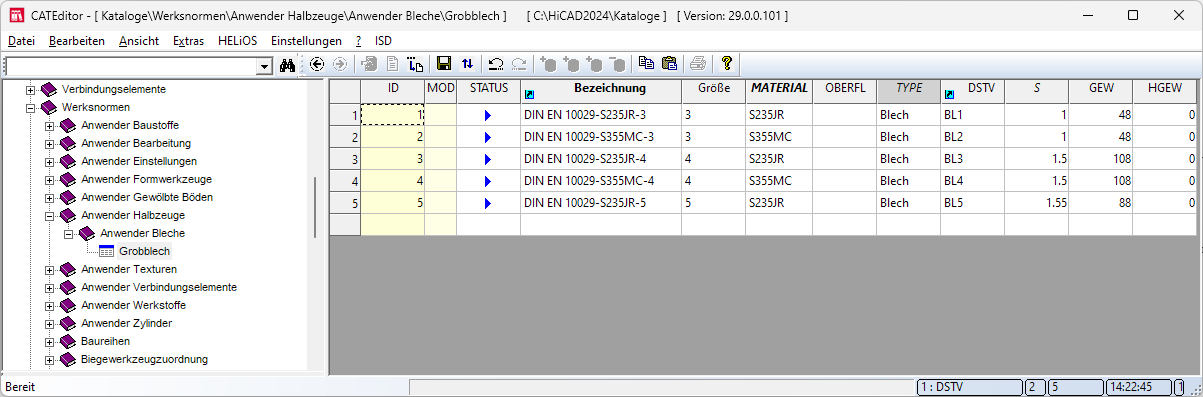The width and height of the screenshot is (1203, 397).
Task: Expand the Anwender Baustoffe node
Action: click(50, 125)
